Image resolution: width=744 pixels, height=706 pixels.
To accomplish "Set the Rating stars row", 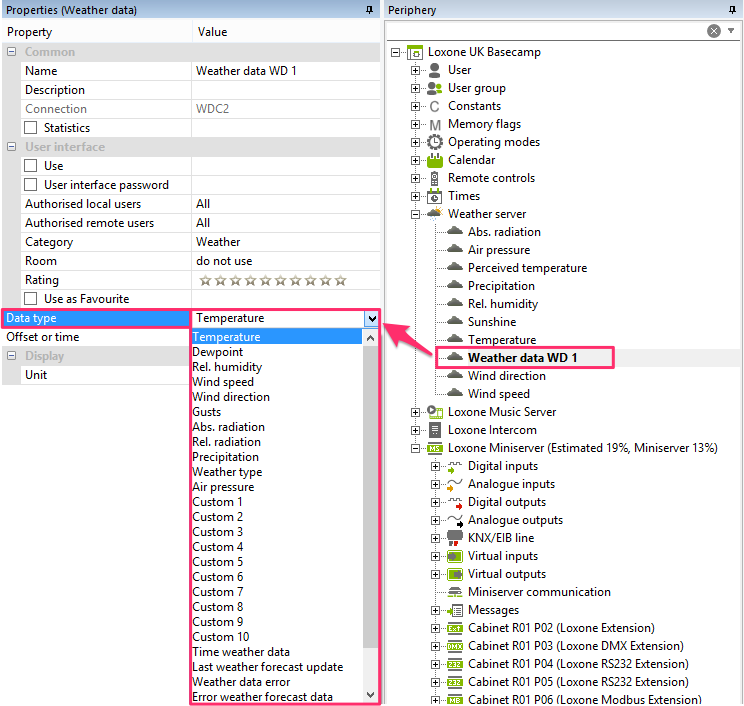I will pos(272,280).
